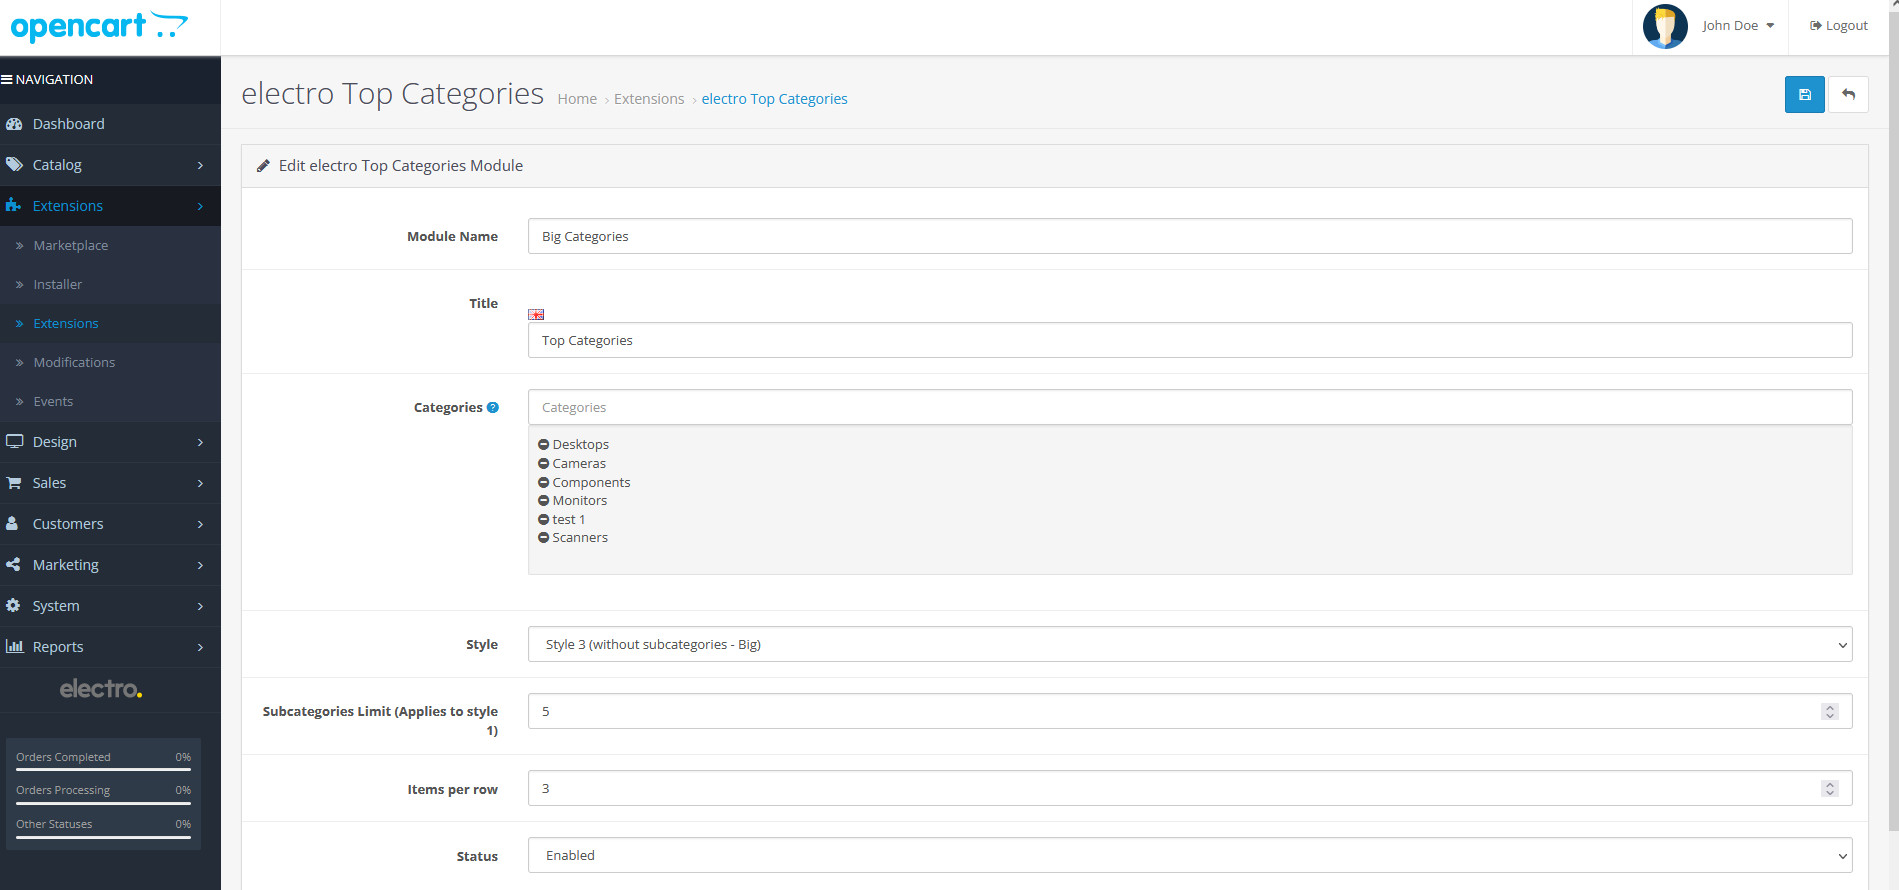This screenshot has width=1899, height=890.
Task: Open the Style dropdown
Action: 1190,644
